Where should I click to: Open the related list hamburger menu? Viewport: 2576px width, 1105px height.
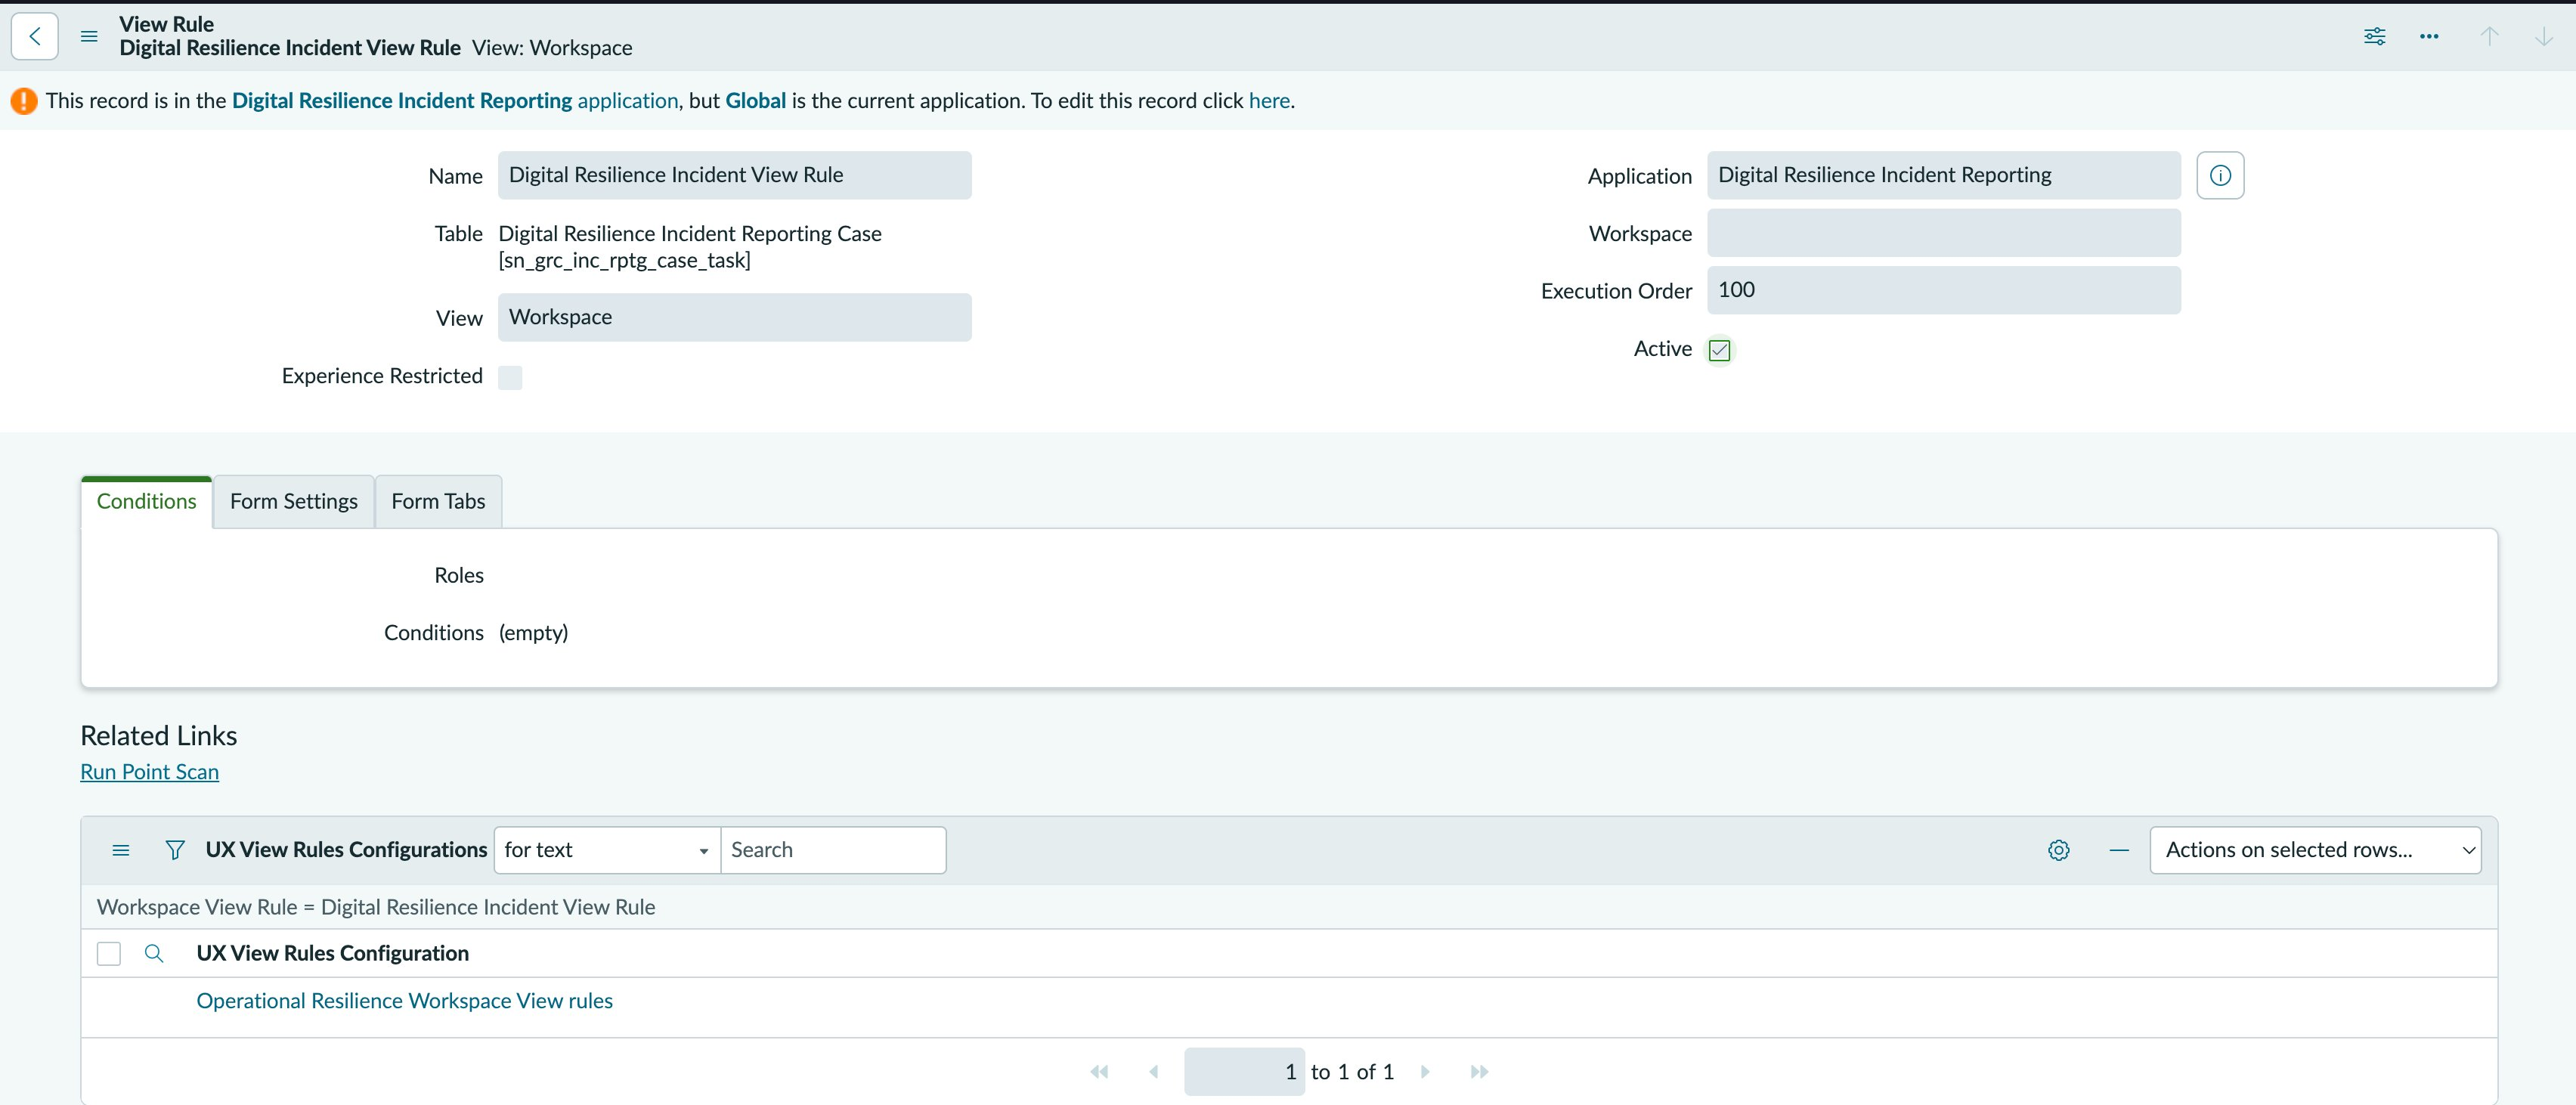tap(121, 850)
